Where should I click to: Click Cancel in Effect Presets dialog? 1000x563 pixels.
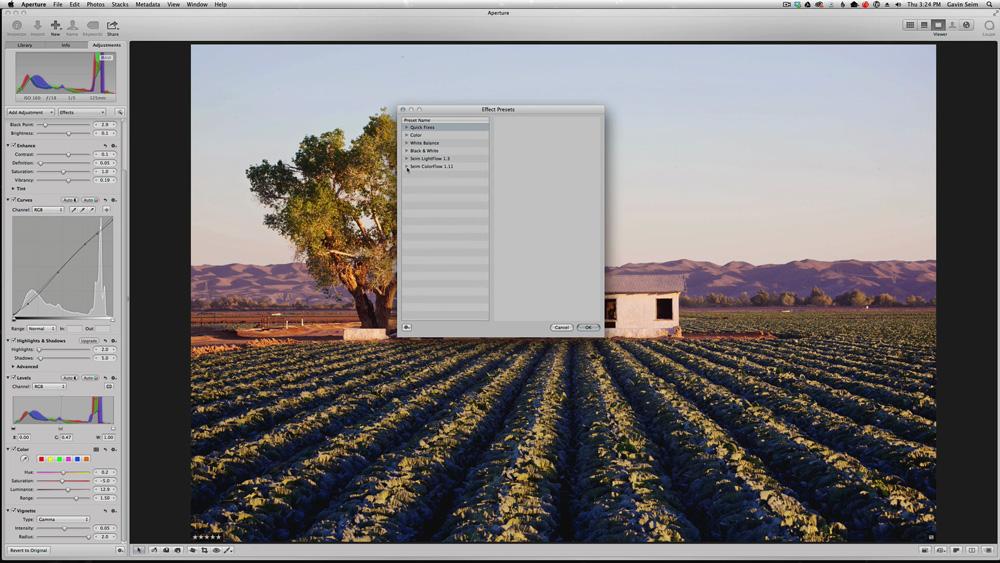coord(561,327)
